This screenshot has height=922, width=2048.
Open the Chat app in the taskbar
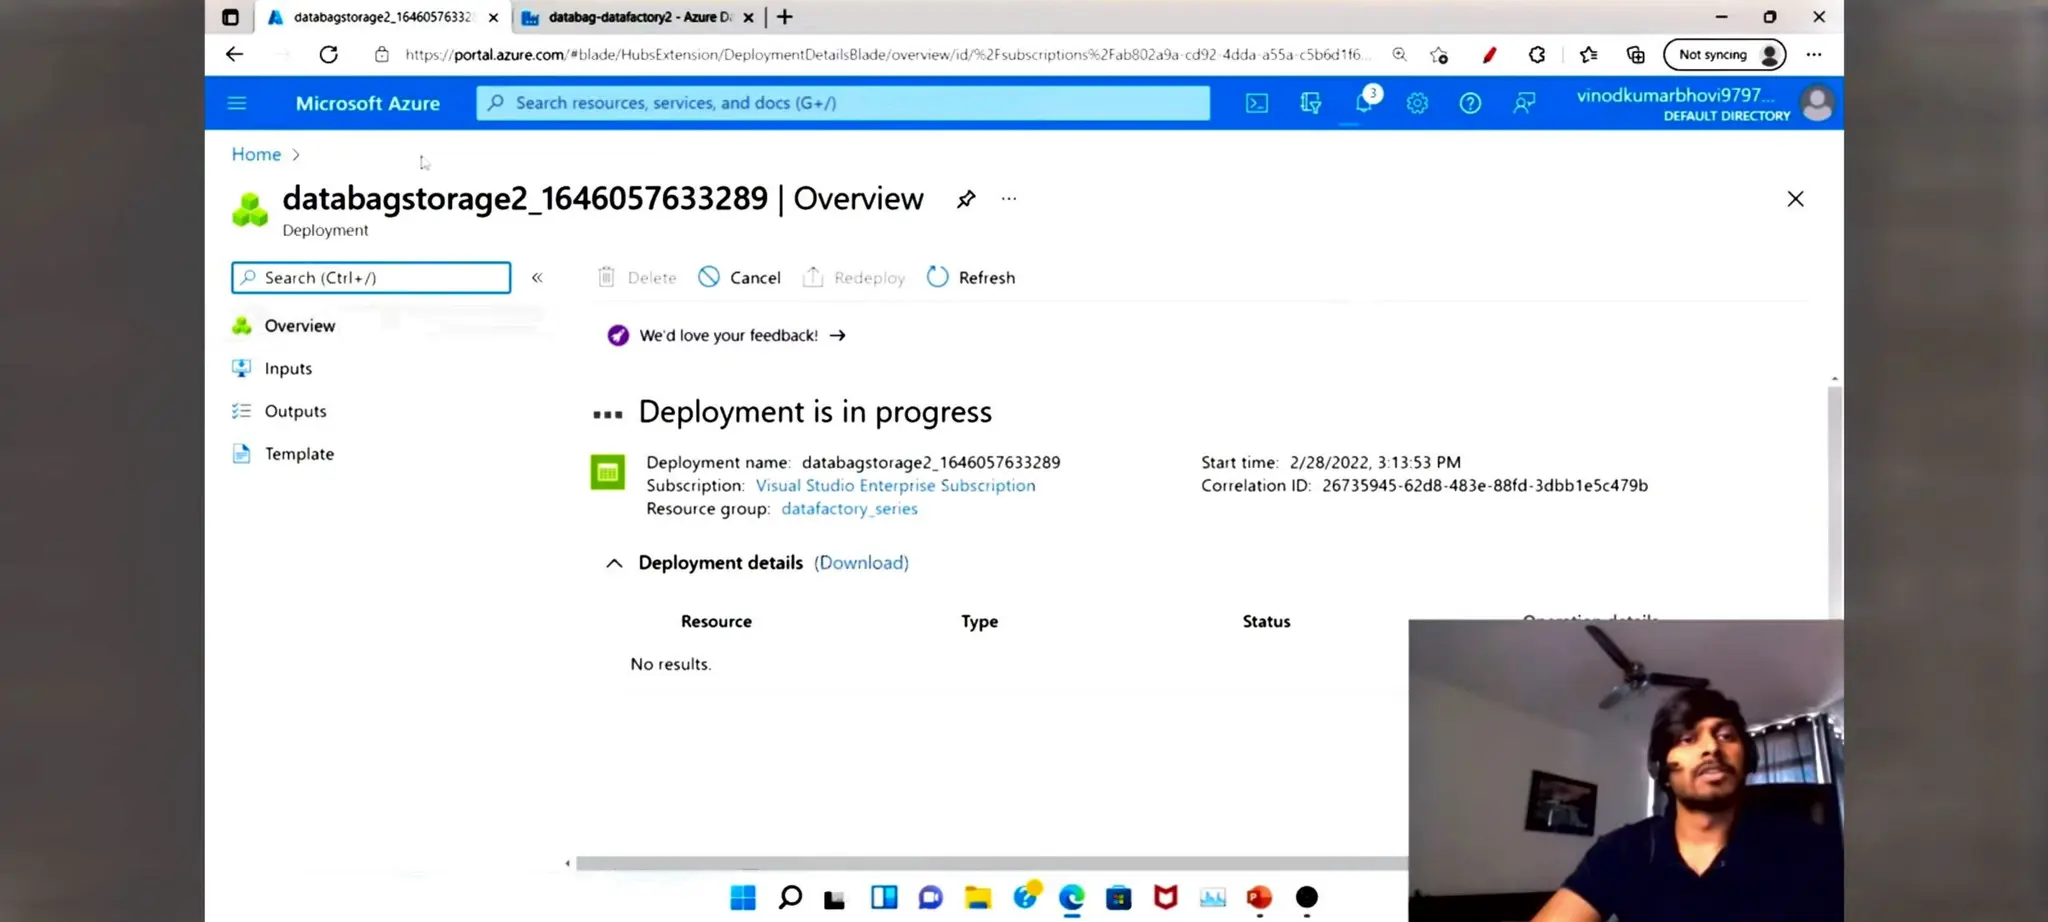click(x=931, y=898)
